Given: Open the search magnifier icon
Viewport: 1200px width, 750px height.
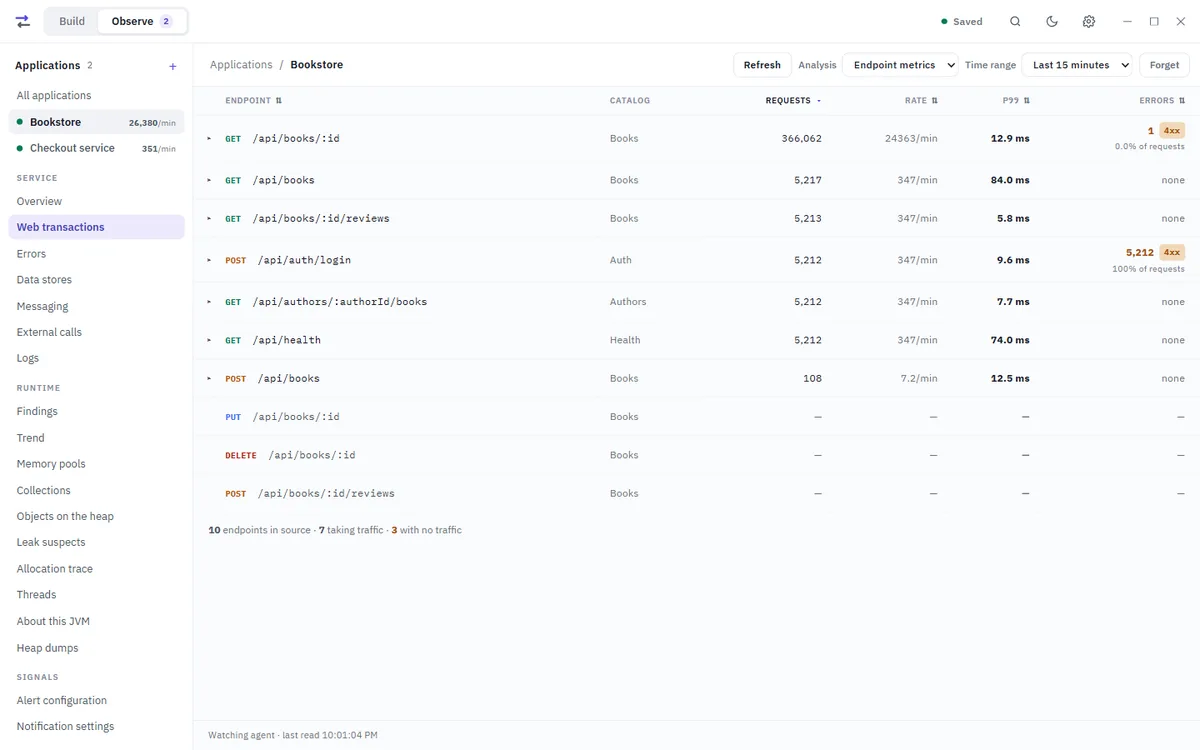Looking at the screenshot, I should click(x=1015, y=21).
